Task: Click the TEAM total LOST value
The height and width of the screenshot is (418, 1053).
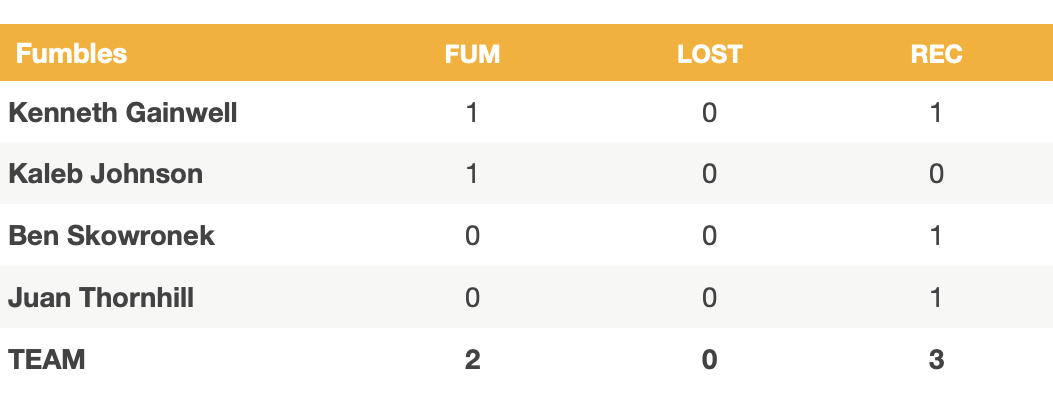Action: click(709, 360)
